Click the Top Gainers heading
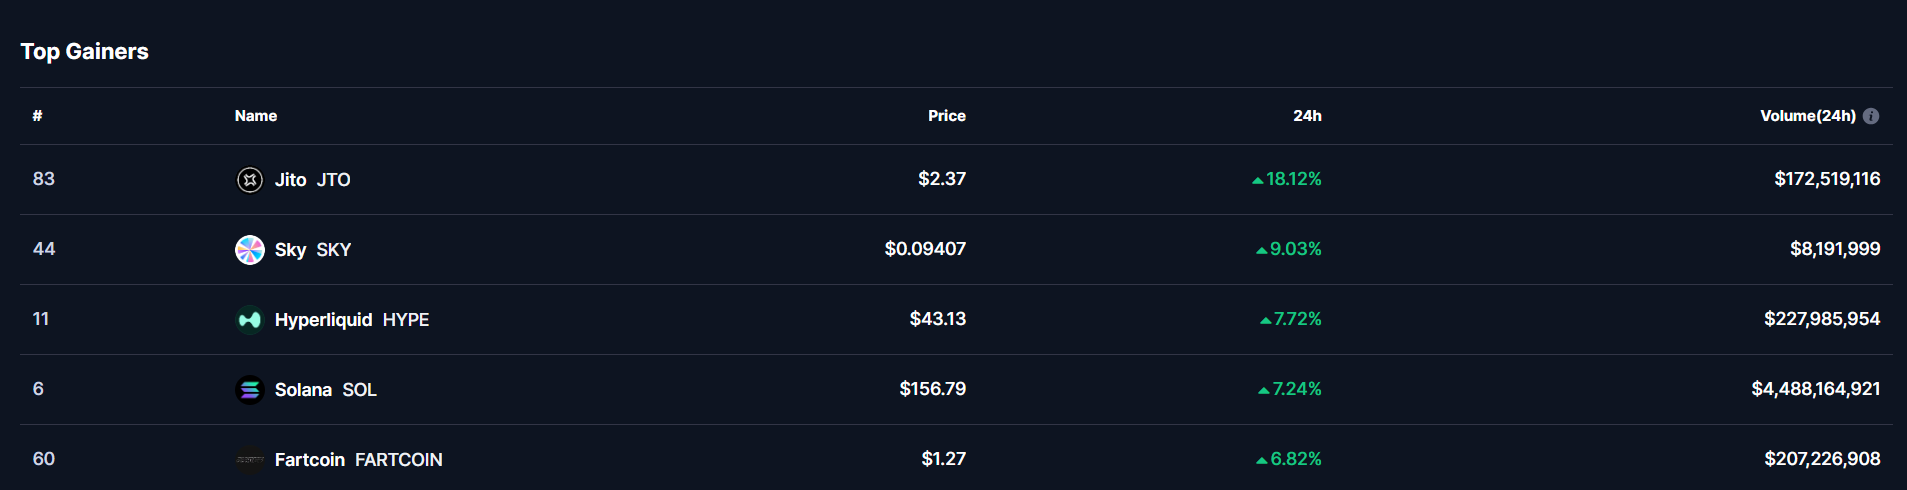Viewport: 1907px width, 490px height. (84, 51)
